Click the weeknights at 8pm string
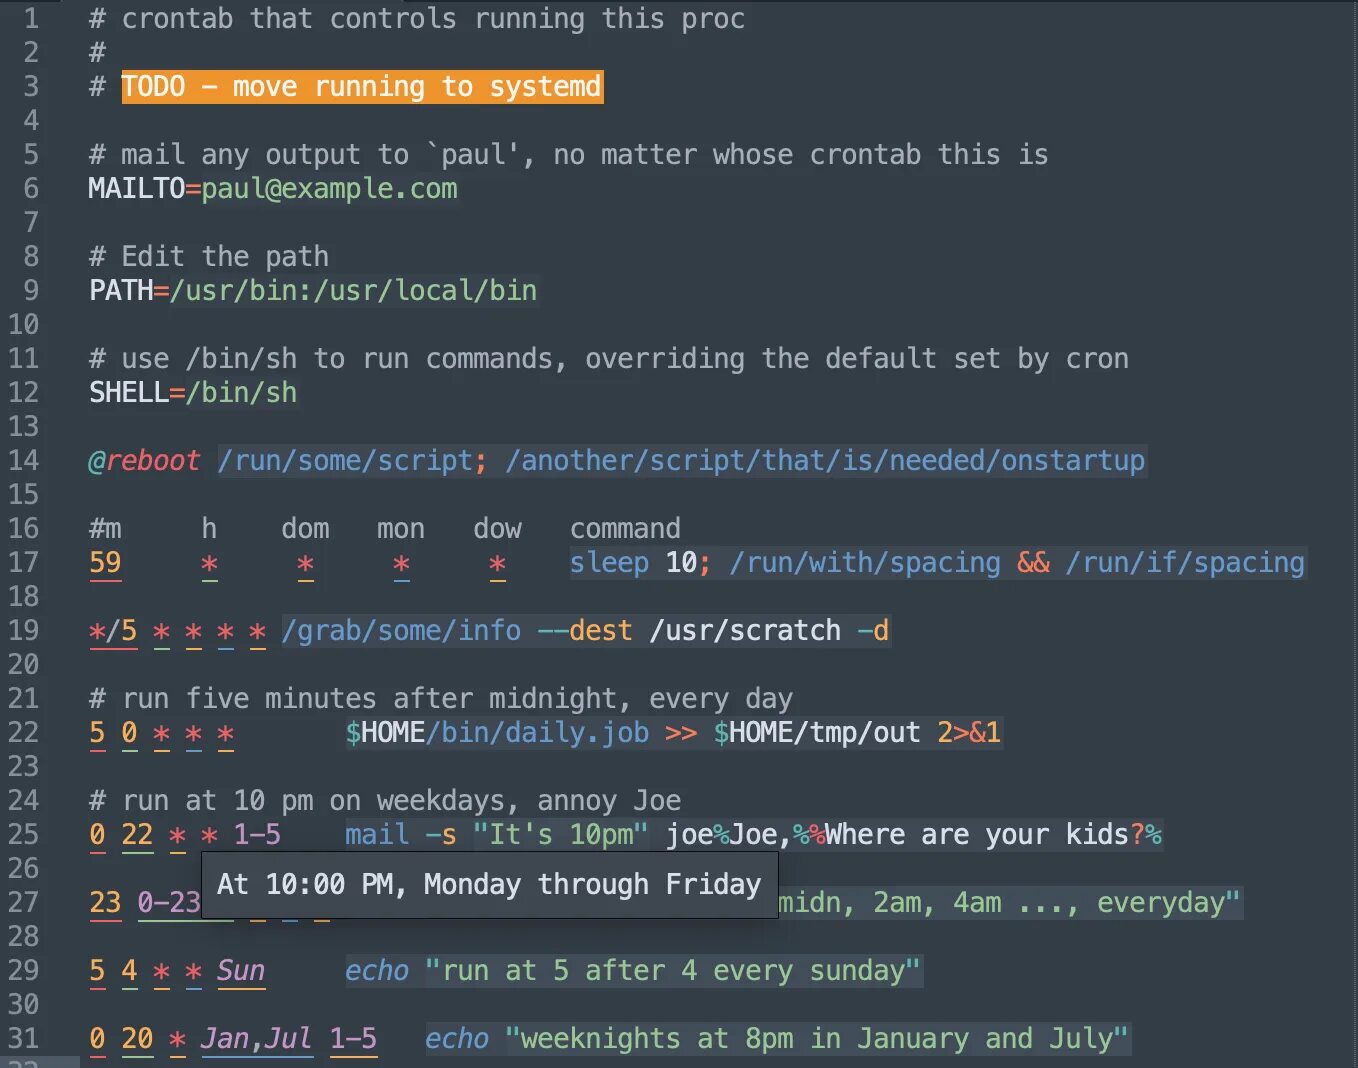Image resolution: width=1358 pixels, height=1068 pixels. tap(817, 1039)
